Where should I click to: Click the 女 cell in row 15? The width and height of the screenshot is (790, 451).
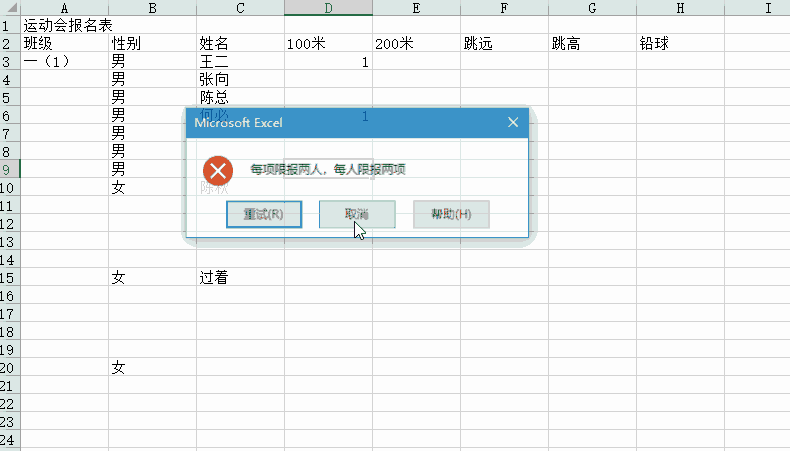152,277
